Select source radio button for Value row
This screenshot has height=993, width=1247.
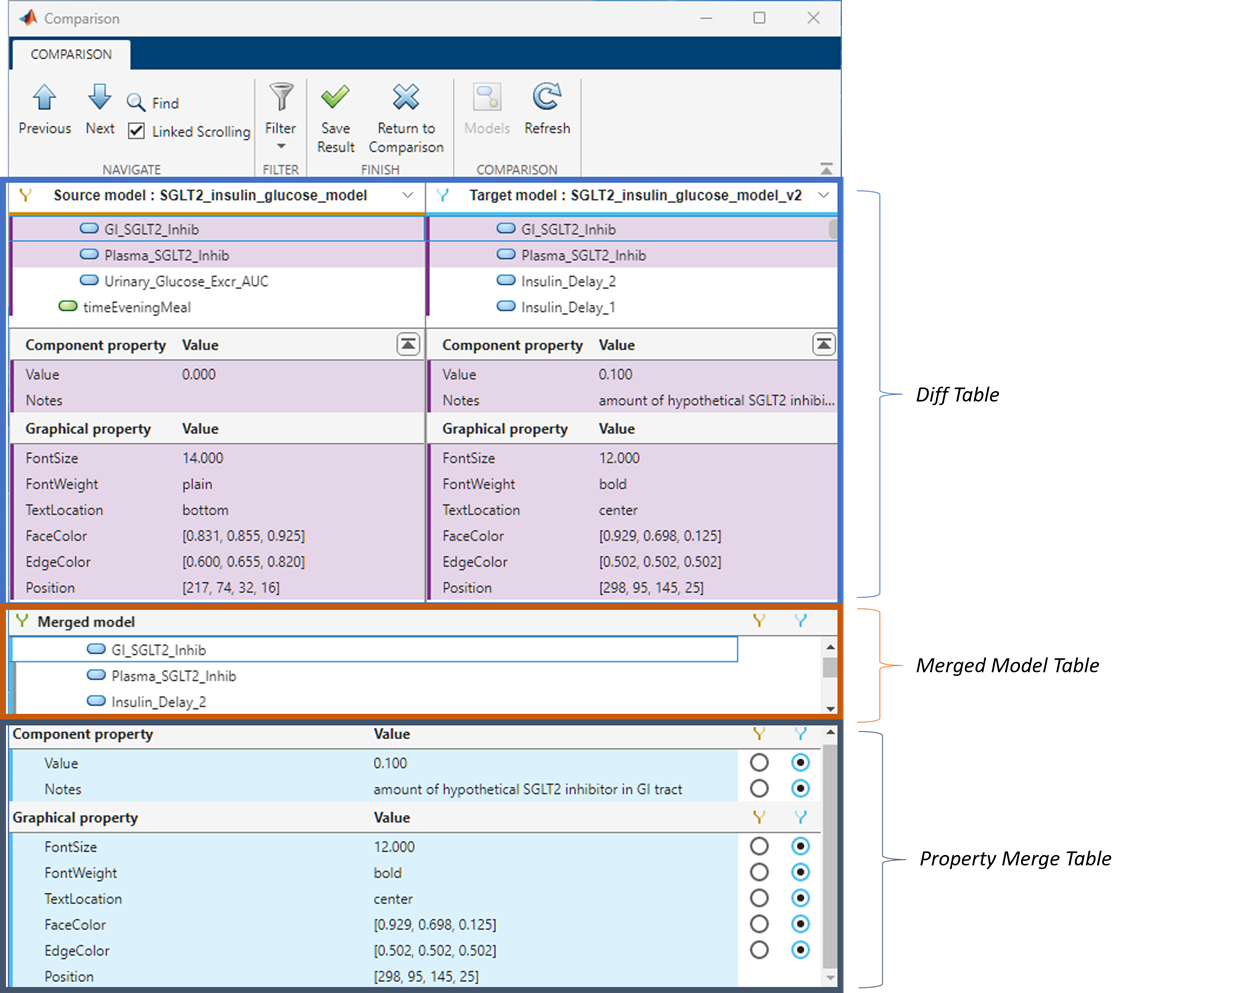pos(759,763)
